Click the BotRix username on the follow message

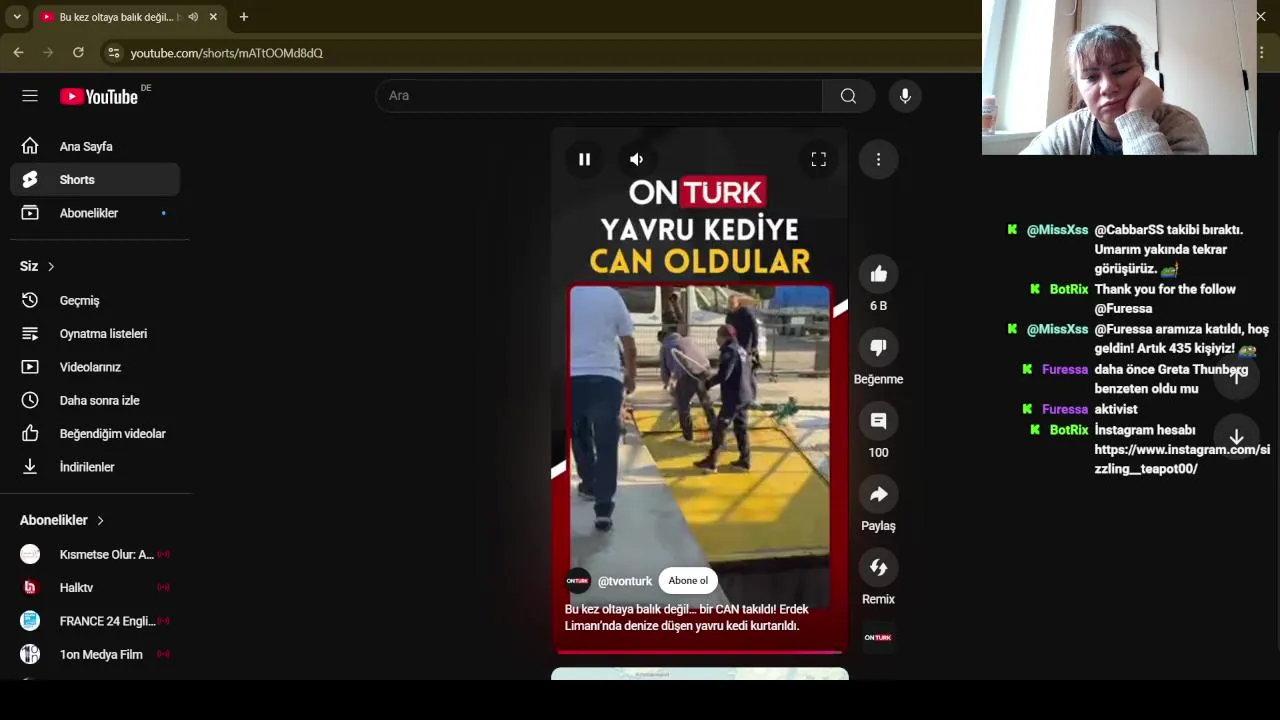click(x=1068, y=289)
